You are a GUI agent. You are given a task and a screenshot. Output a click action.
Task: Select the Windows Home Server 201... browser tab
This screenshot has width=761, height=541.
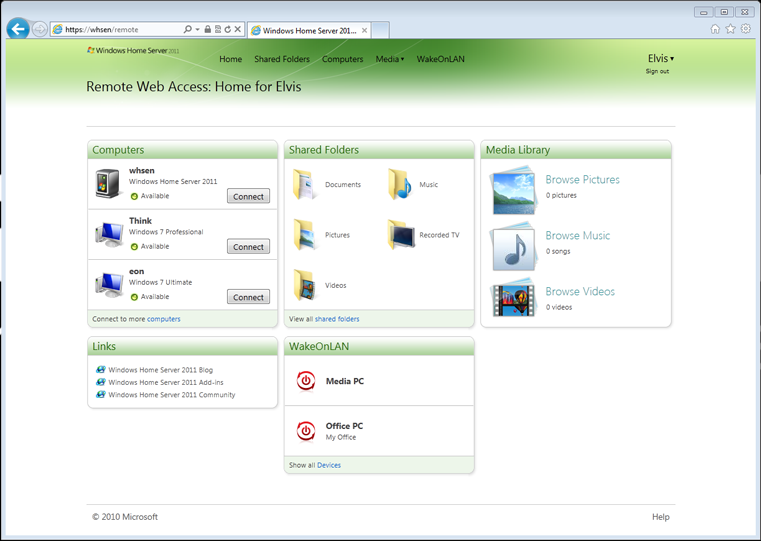(309, 31)
